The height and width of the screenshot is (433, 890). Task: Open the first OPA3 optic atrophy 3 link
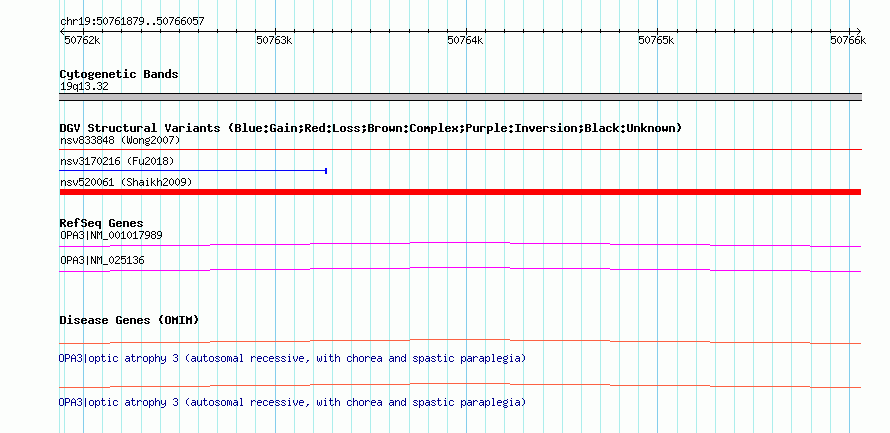[x=292, y=359]
